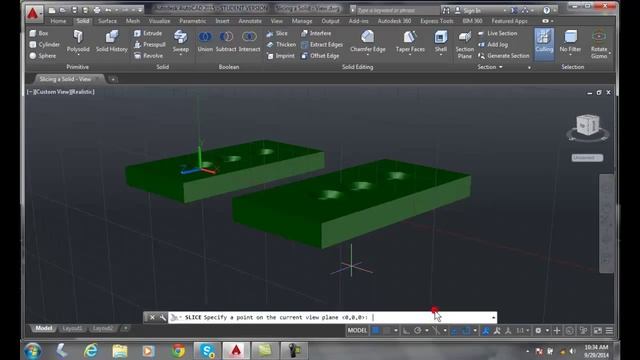The height and width of the screenshot is (360, 640).
Task: Select the Sphere primitive tool
Action: pos(42,56)
